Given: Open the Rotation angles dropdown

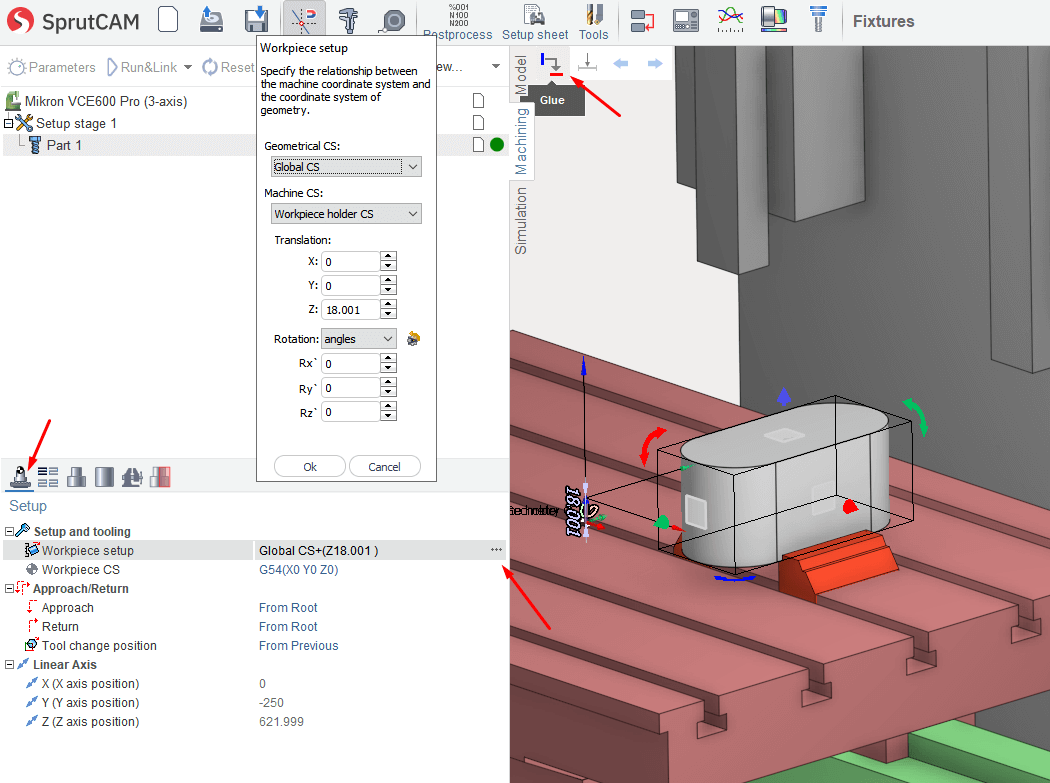Looking at the screenshot, I should (359, 339).
